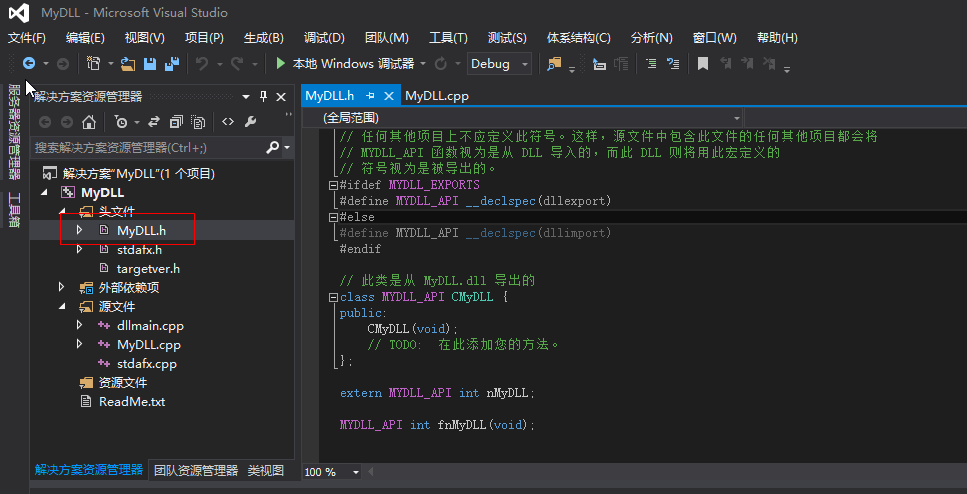Select ReadMe.txt in the solution tree
Image resolution: width=967 pixels, height=494 pixels.
pos(131,402)
